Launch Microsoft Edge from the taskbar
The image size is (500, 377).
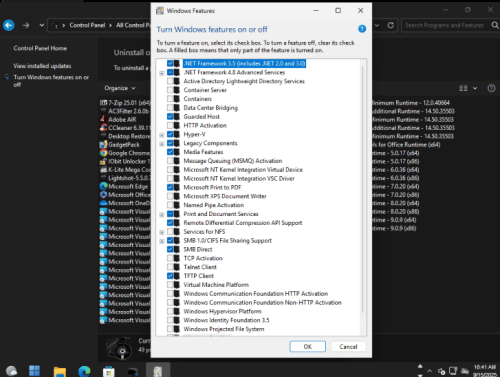pyautogui.click(x=84, y=371)
